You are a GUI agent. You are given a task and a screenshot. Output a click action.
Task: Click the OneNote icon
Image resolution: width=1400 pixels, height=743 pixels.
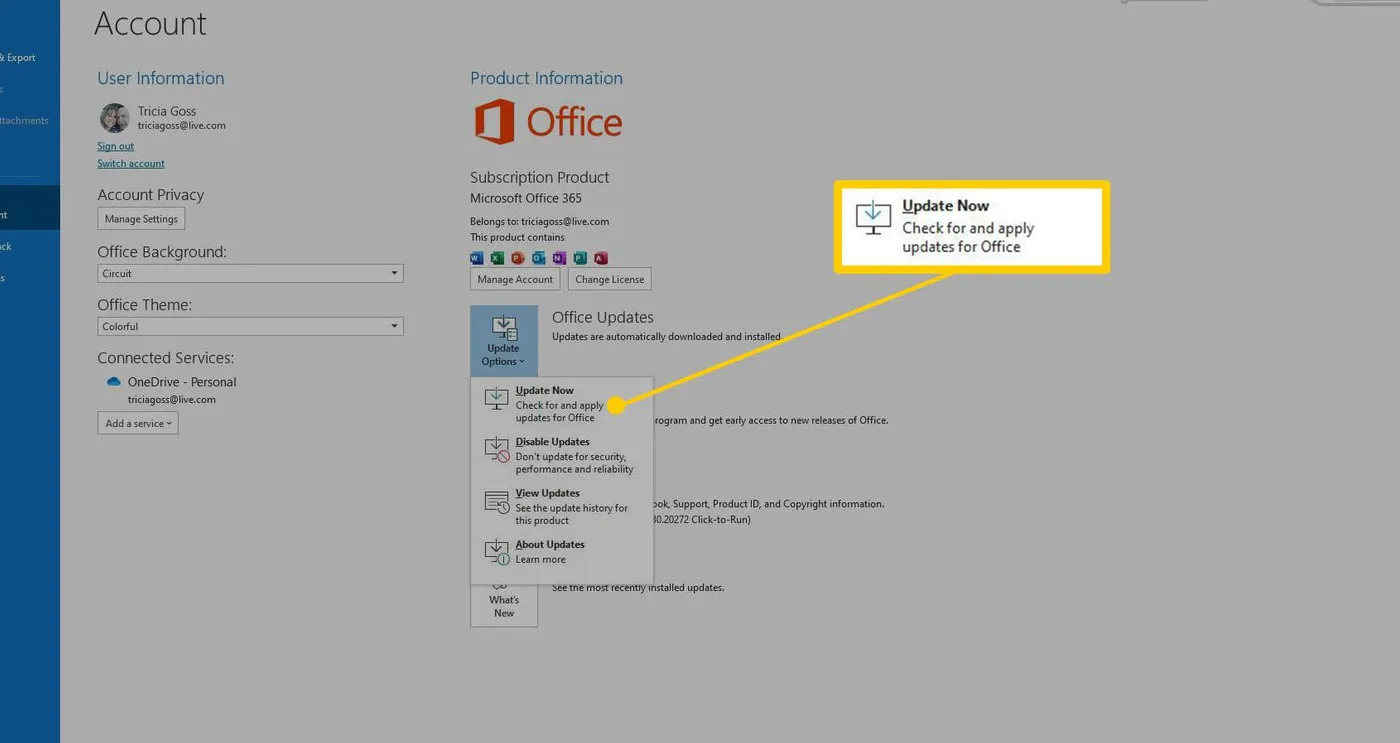coord(560,257)
